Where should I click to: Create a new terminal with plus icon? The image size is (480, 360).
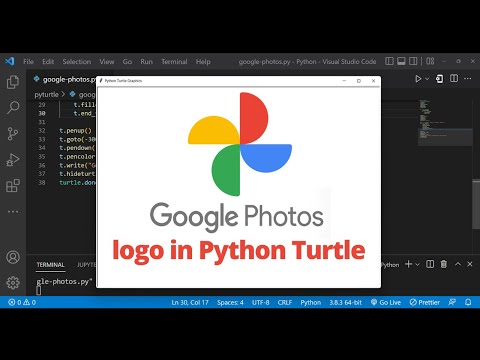[x=408, y=264]
